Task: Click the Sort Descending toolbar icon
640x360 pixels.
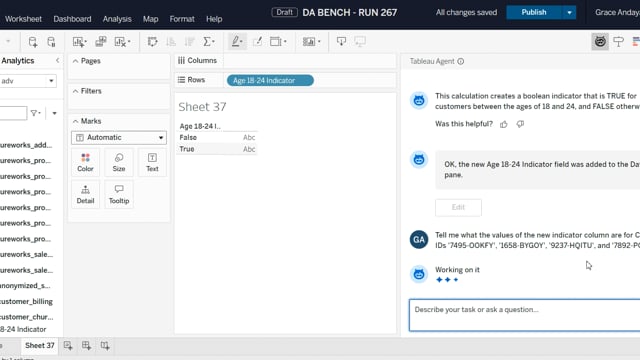Action: pos(189,42)
